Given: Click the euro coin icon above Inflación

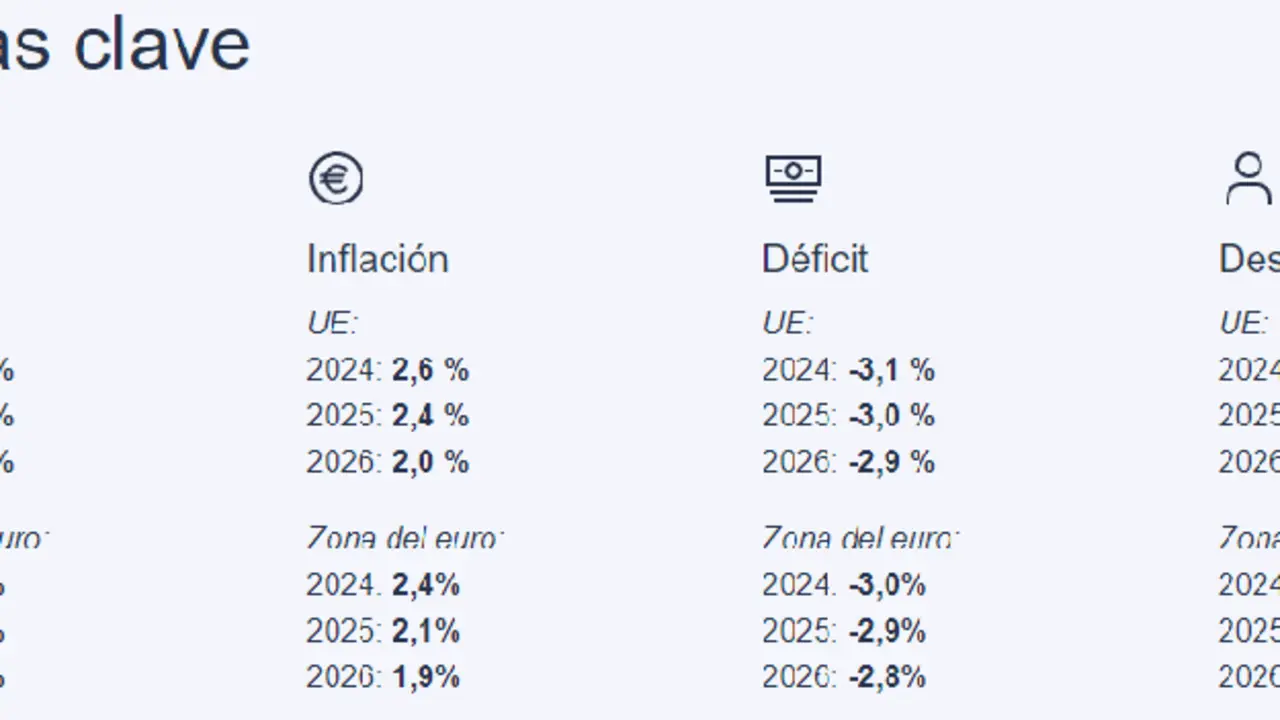Looking at the screenshot, I should (x=336, y=179).
